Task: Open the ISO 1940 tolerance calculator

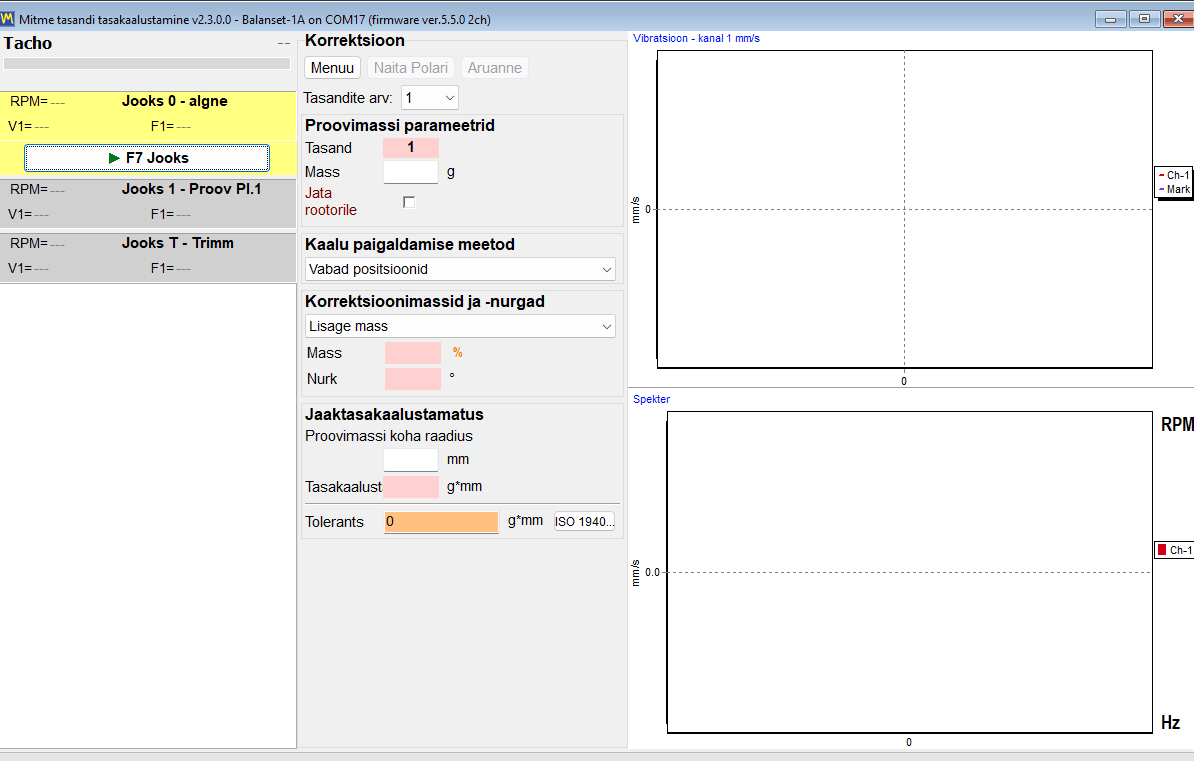Action: tap(584, 521)
